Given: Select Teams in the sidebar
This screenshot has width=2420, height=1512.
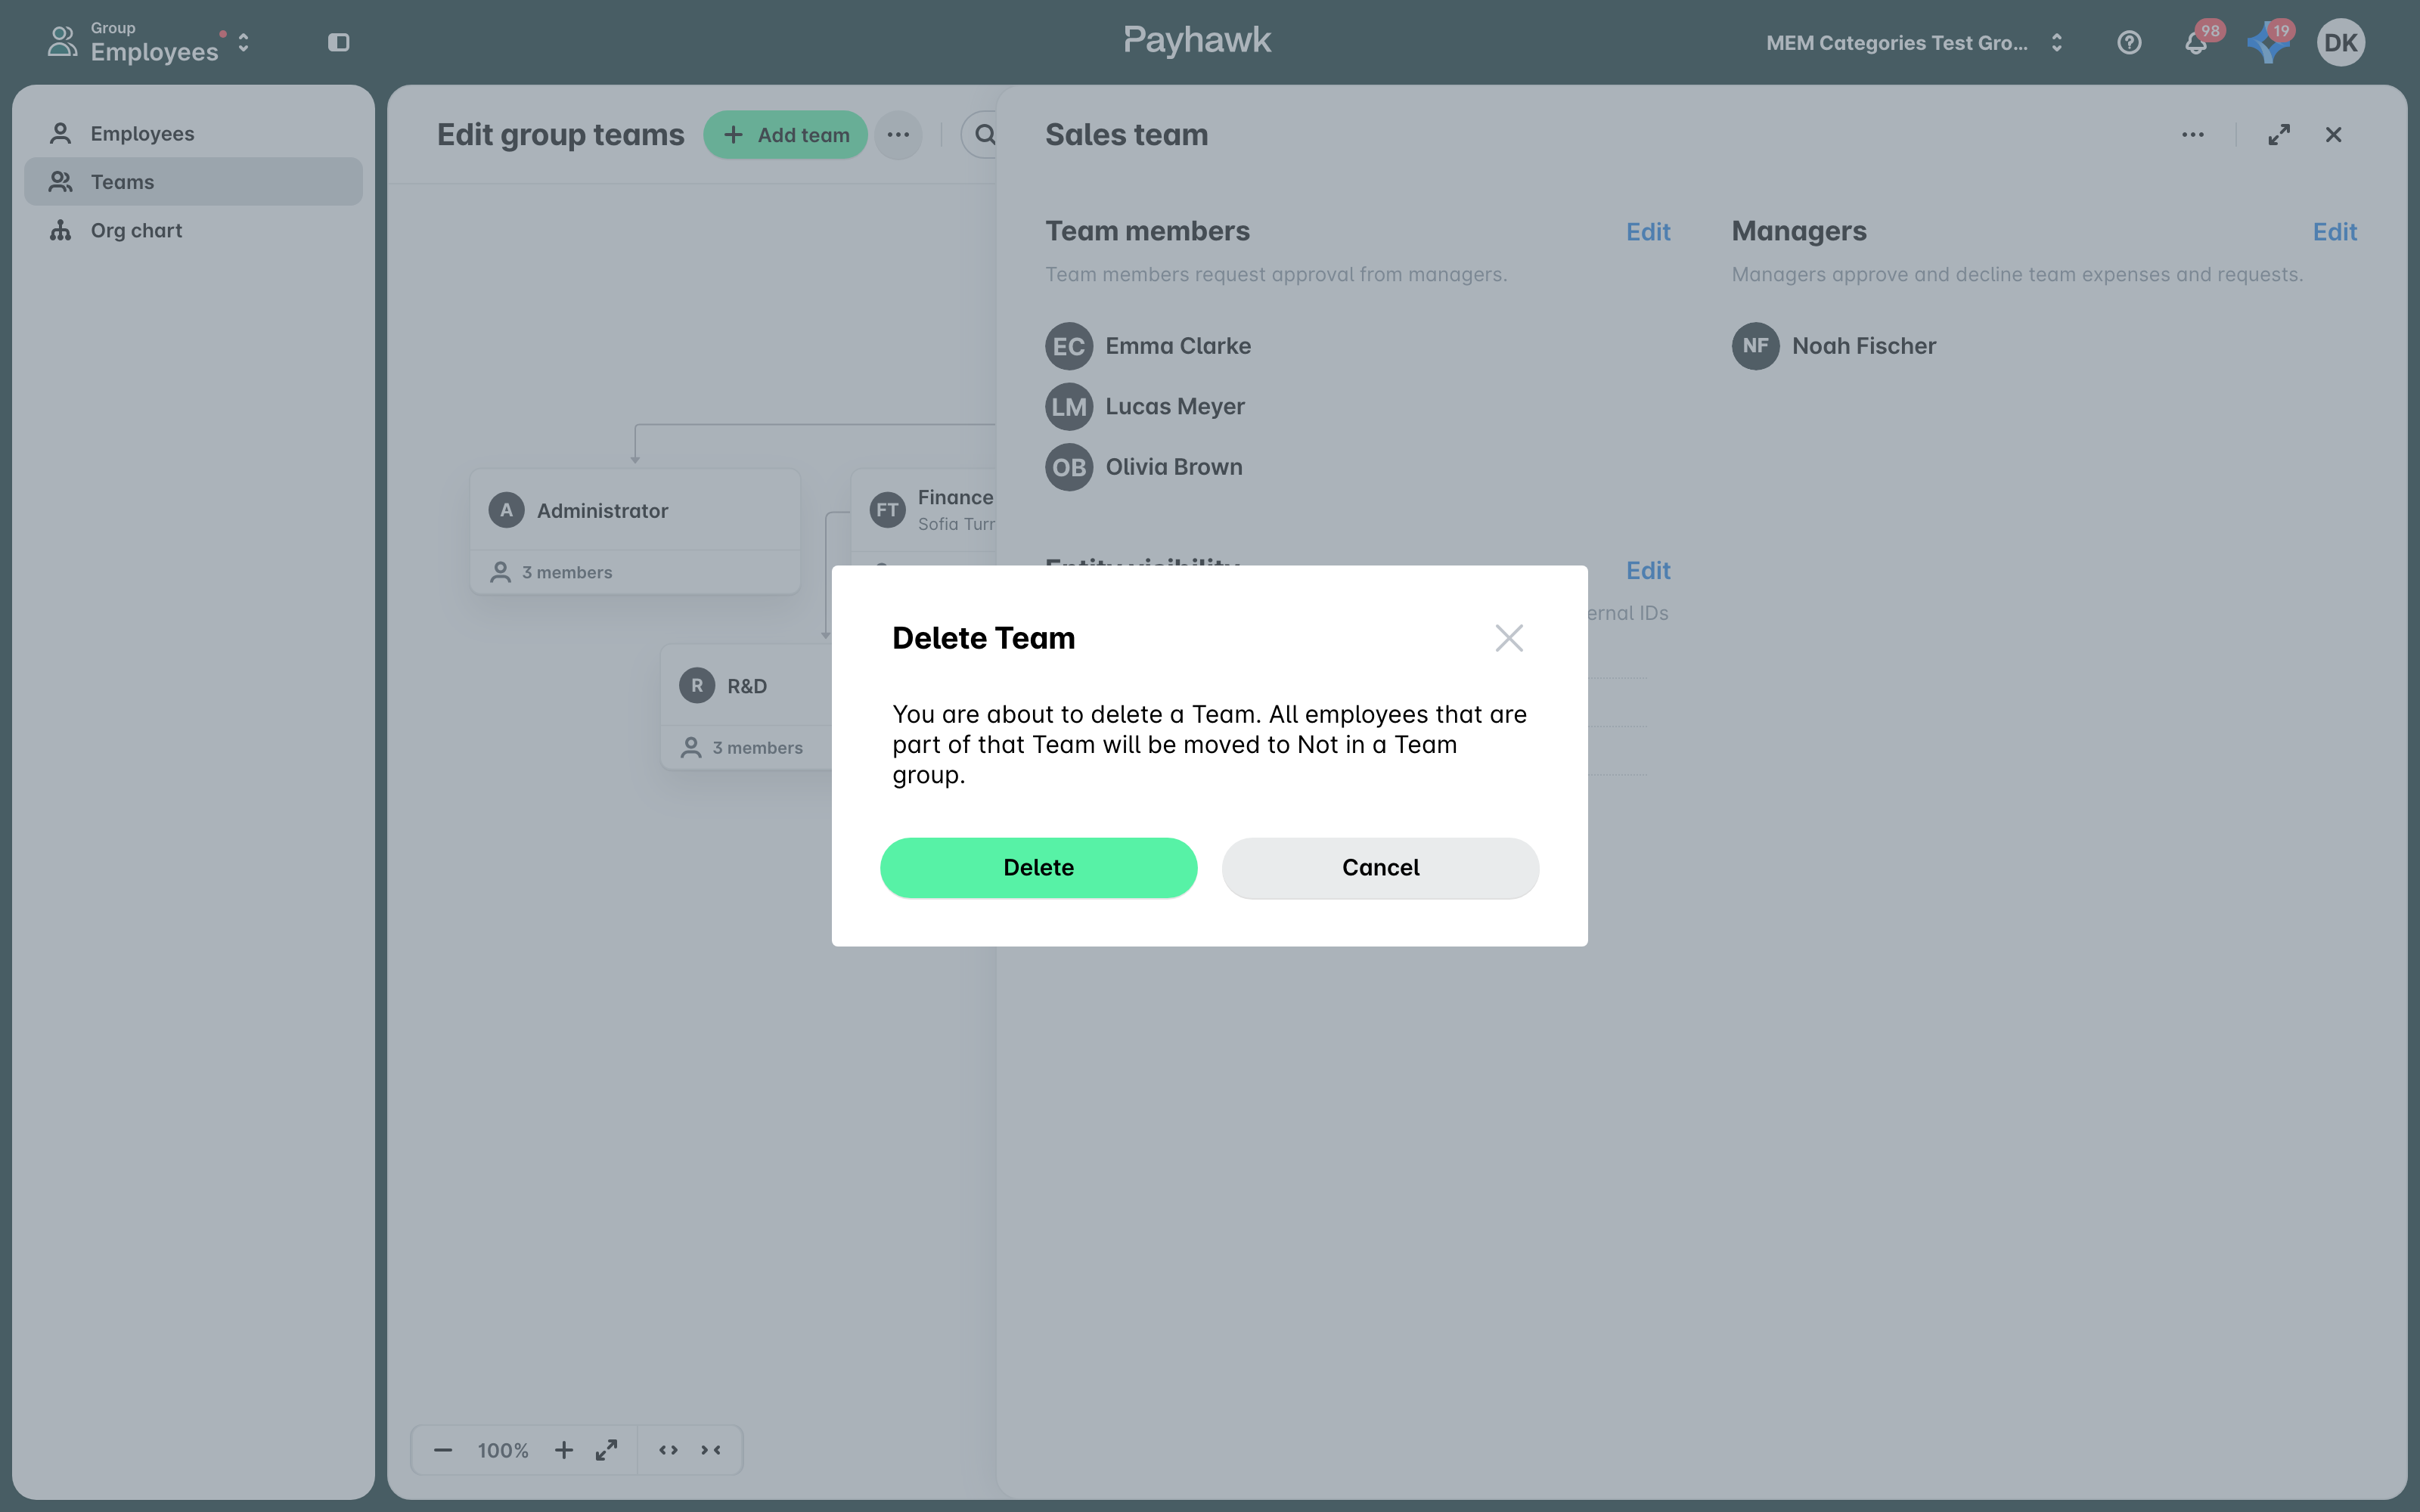Looking at the screenshot, I should coord(193,181).
